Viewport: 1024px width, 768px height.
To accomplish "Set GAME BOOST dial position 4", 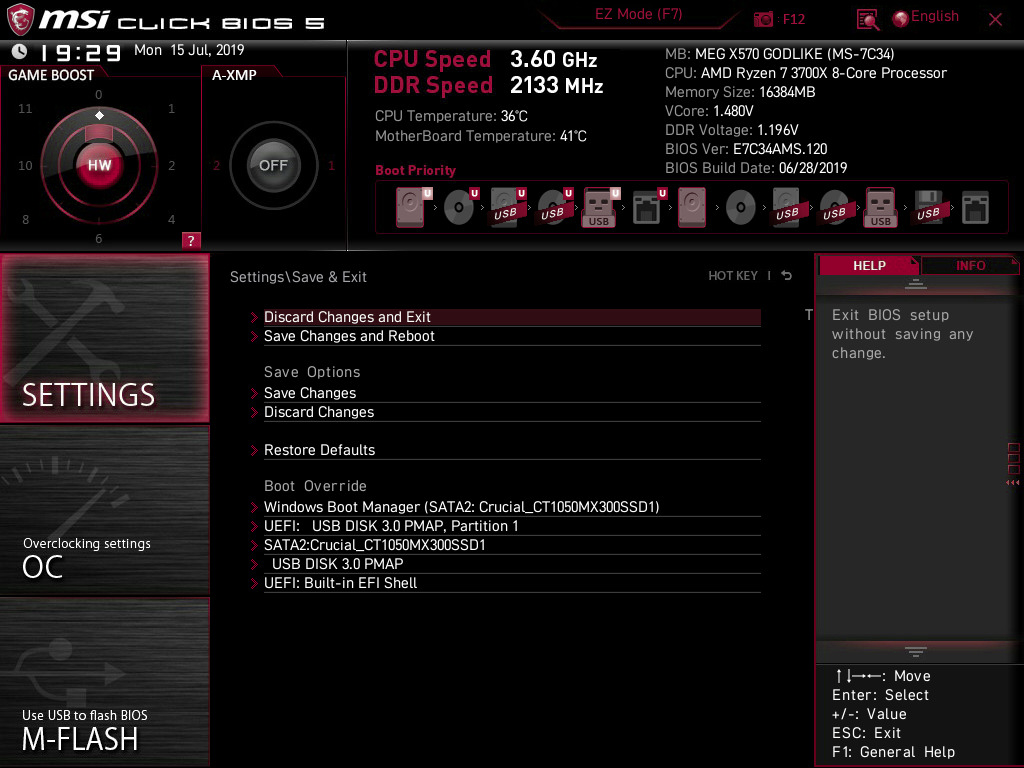I will tap(171, 219).
